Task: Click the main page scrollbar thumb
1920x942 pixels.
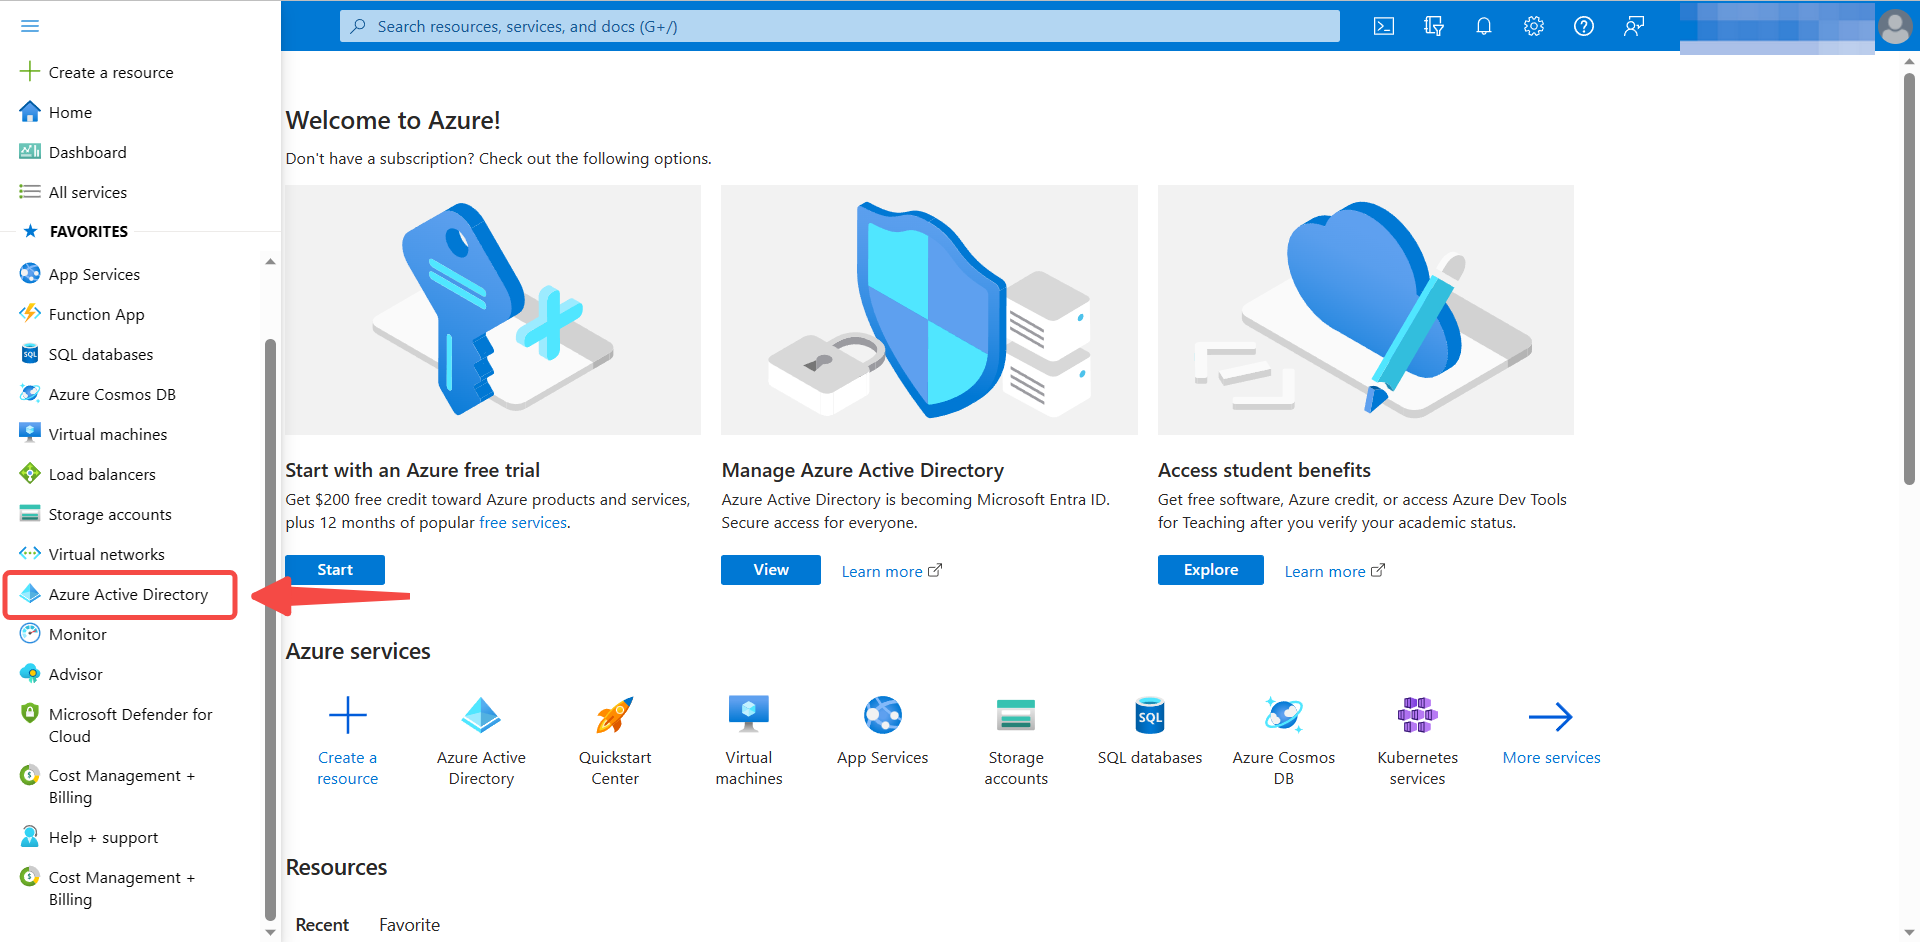Action: [1909, 278]
